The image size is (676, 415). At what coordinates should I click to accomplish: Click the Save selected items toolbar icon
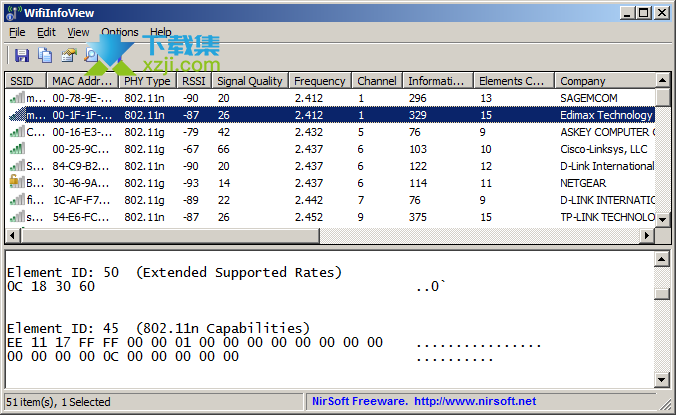coord(22,55)
